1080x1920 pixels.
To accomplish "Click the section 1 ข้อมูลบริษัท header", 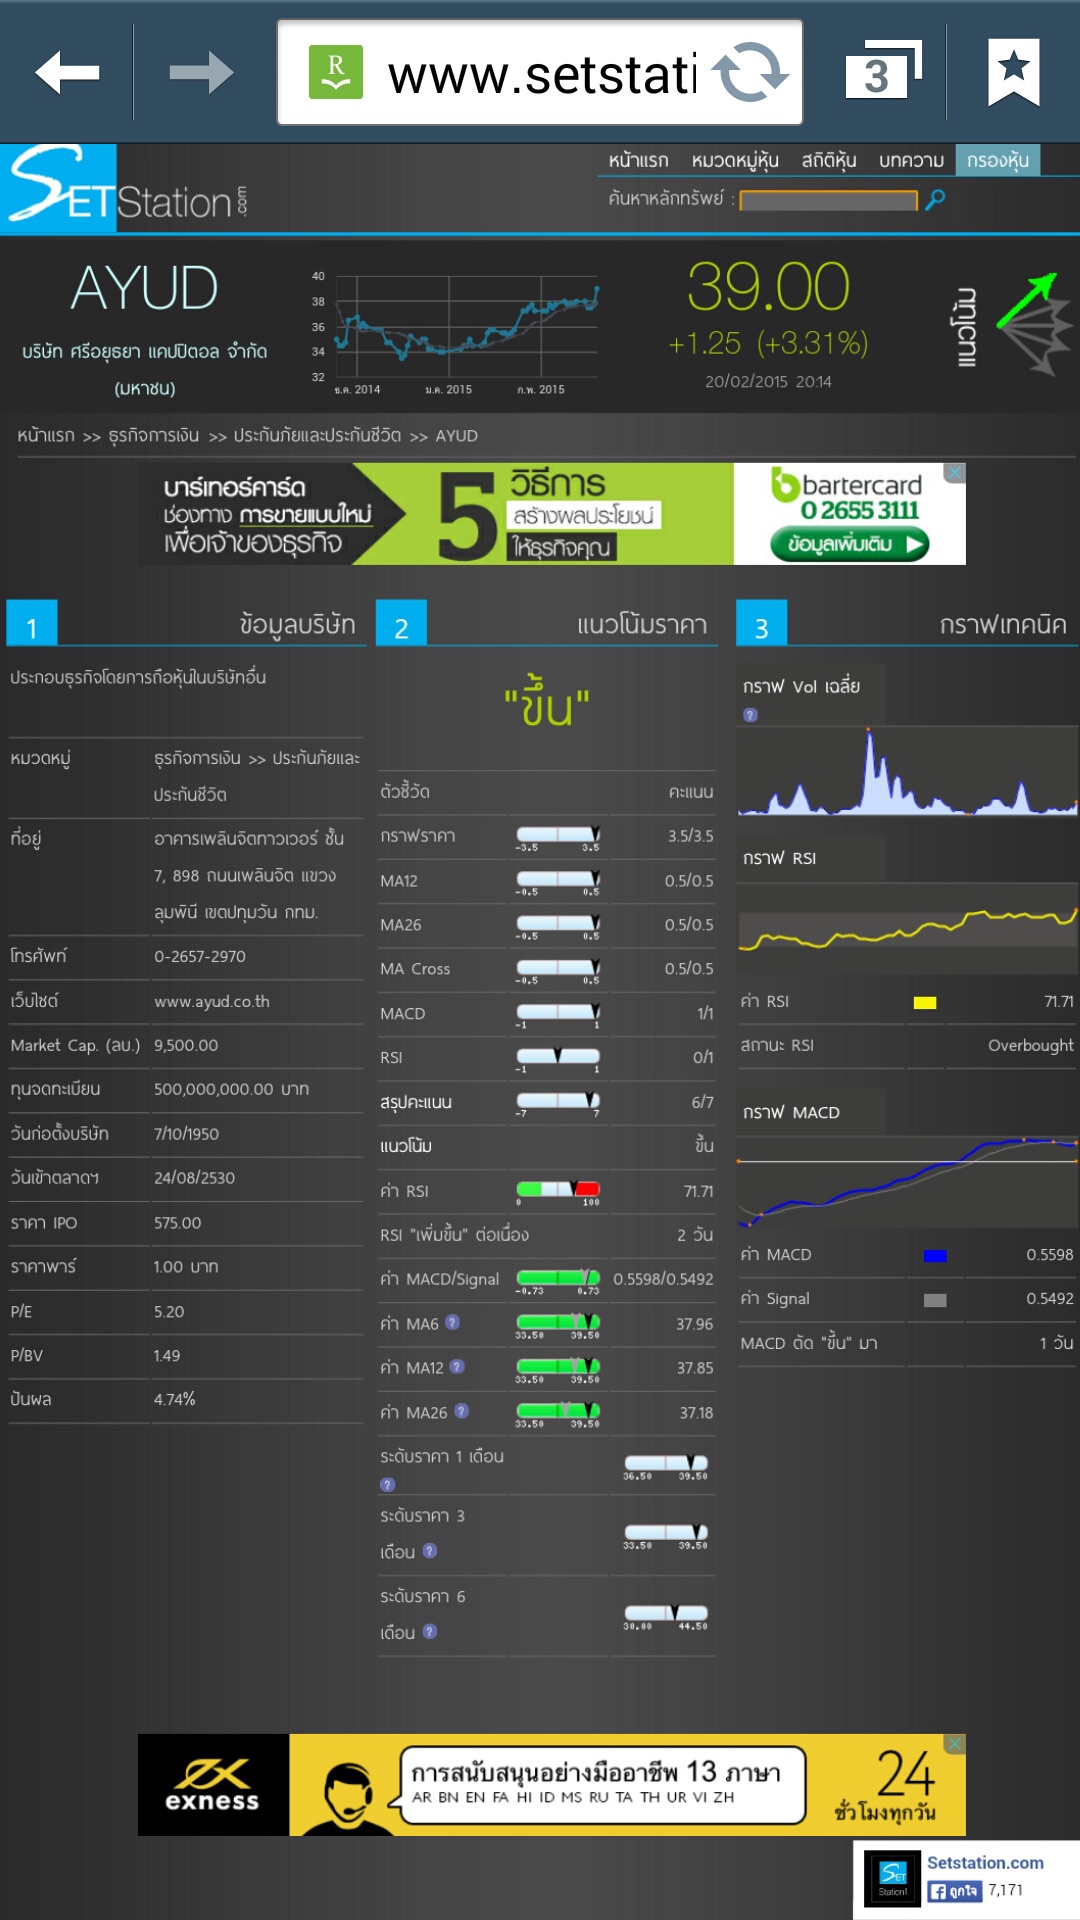I will tap(185, 624).
